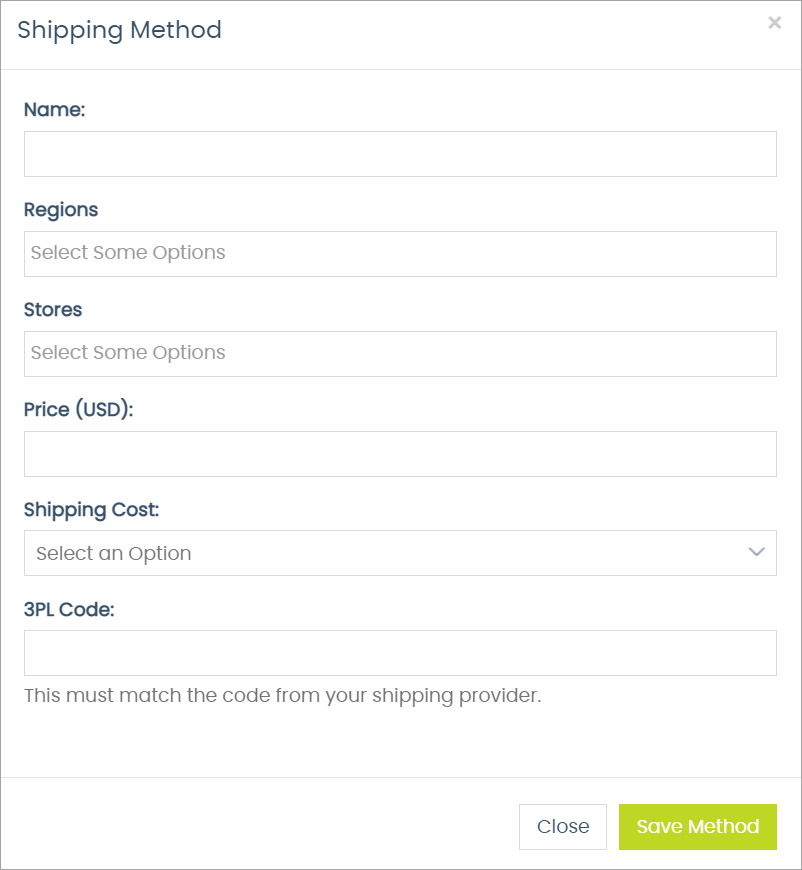Click inside the Name text field
802x870 pixels.
point(400,153)
